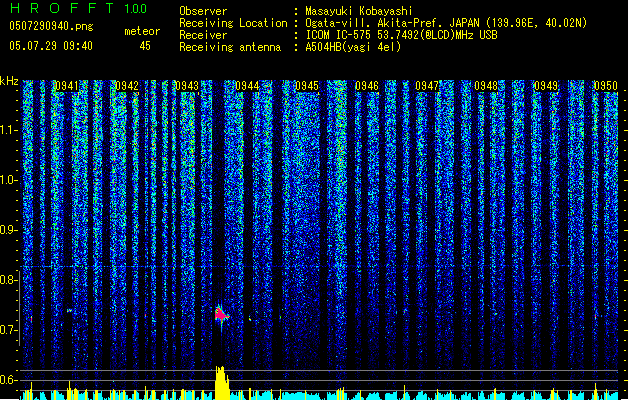Click the antenna A504HB(yagi 4el) text
This screenshot has width=629, height=400.
(353, 47)
